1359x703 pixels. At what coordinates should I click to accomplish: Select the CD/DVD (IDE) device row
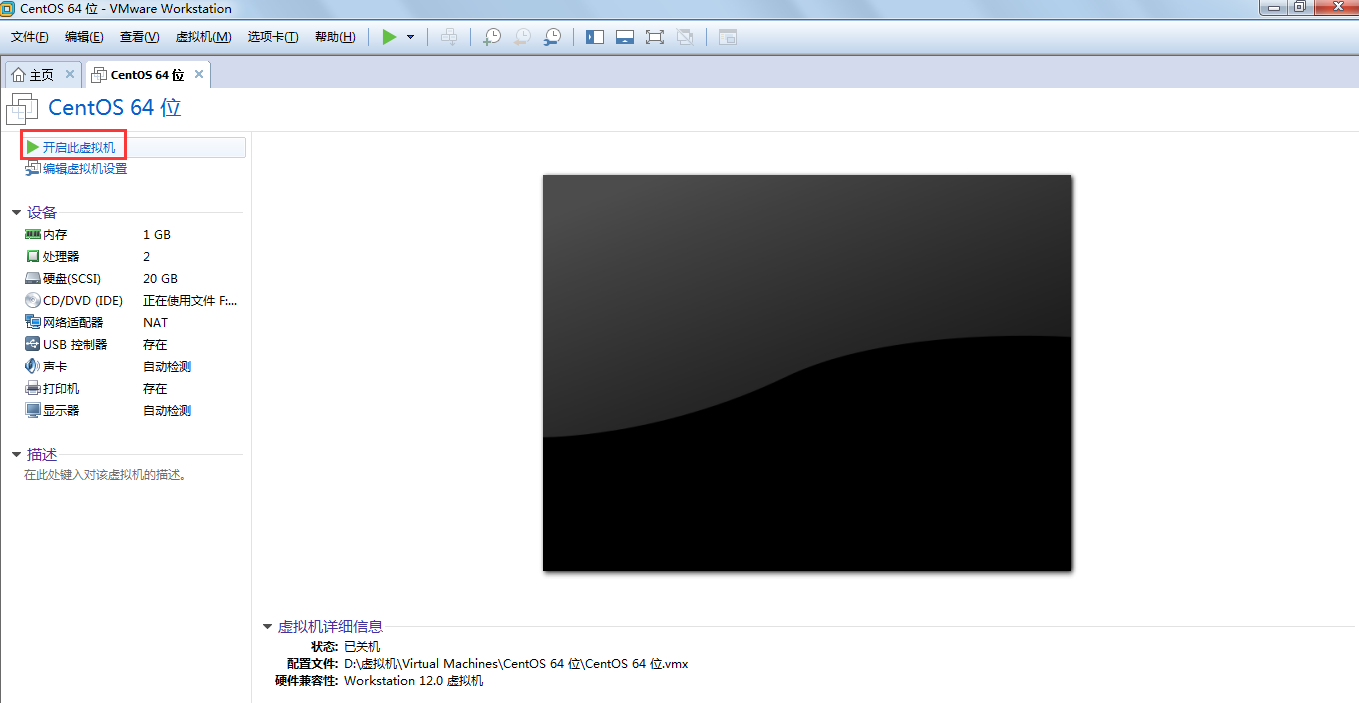coord(132,301)
